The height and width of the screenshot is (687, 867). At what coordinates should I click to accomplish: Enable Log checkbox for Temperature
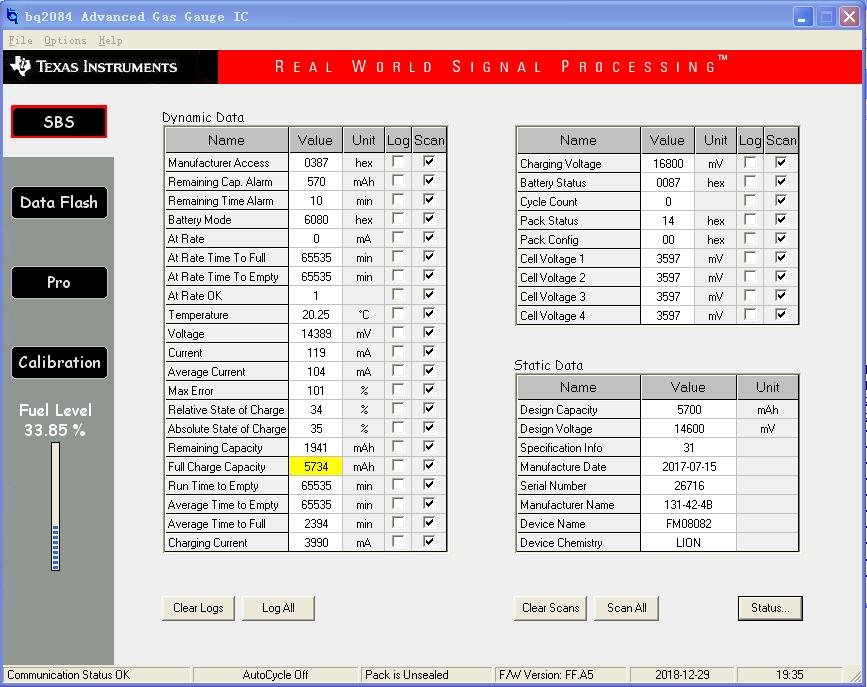tap(398, 314)
